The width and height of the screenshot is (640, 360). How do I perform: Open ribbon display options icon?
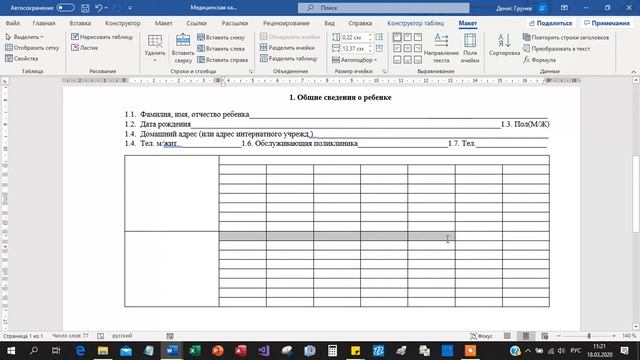(564, 8)
